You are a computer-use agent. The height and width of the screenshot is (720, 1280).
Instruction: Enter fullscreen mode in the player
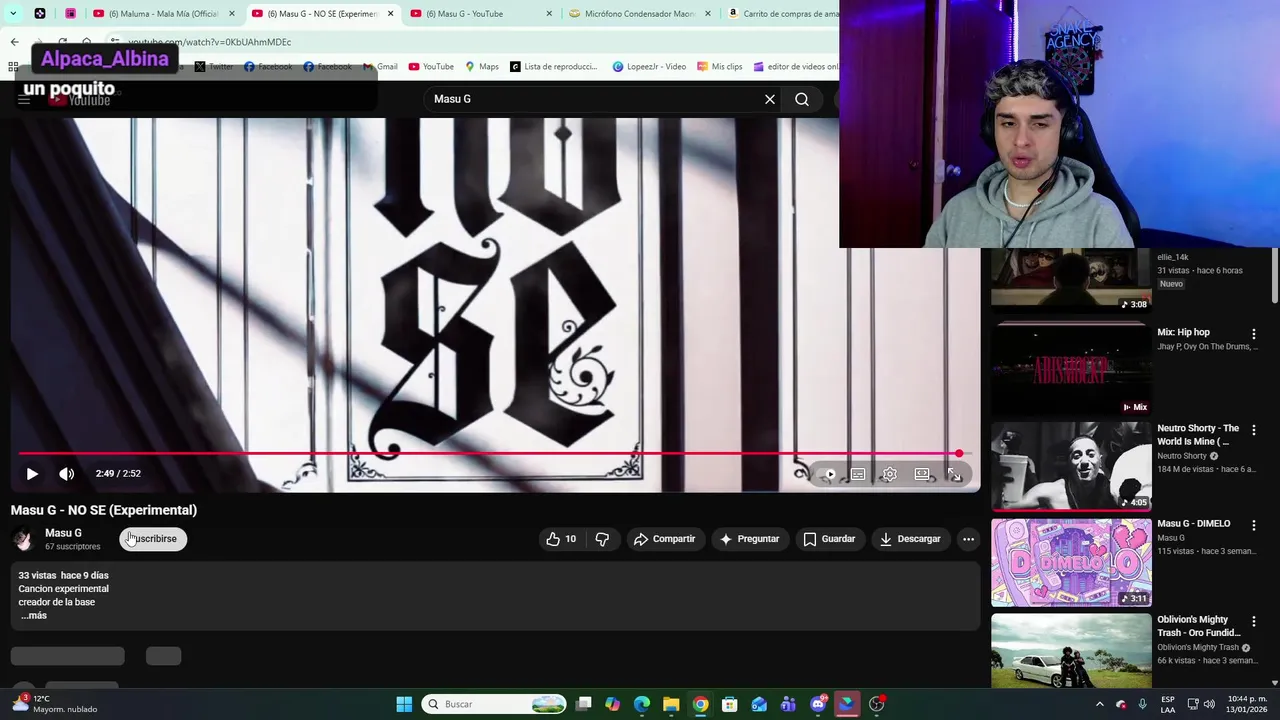click(954, 474)
